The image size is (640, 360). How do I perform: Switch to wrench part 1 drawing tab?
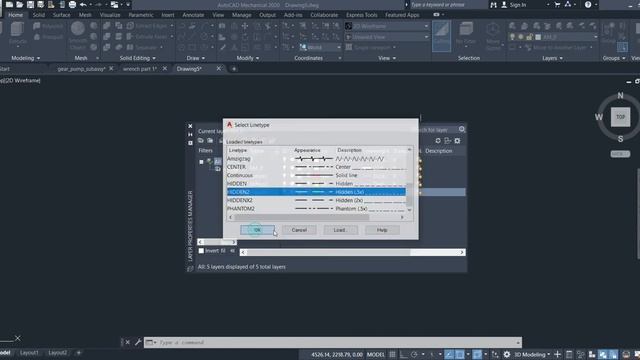pos(140,69)
